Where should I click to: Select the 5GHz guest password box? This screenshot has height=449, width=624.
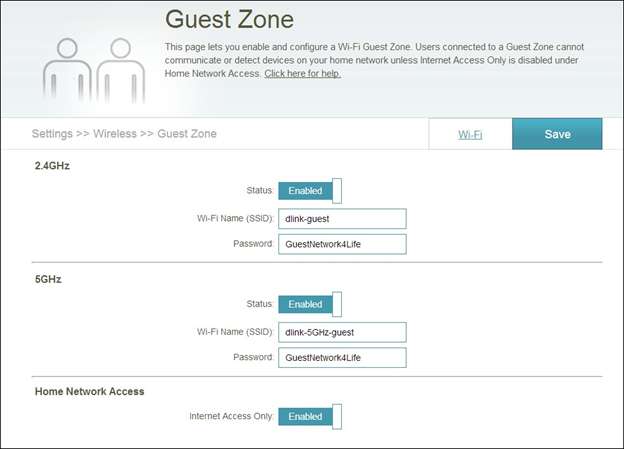(x=342, y=357)
